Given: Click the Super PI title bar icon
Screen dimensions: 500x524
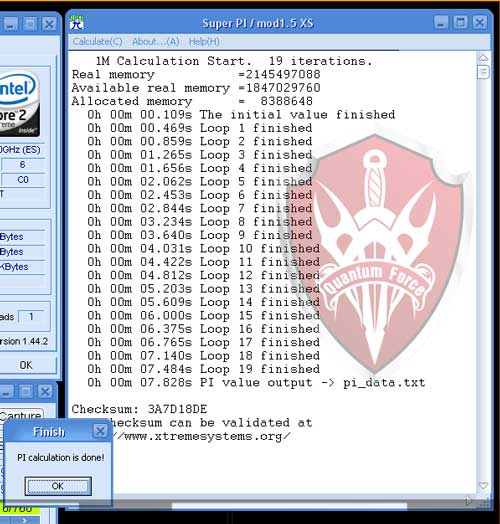Looking at the screenshot, I should click(77, 23).
